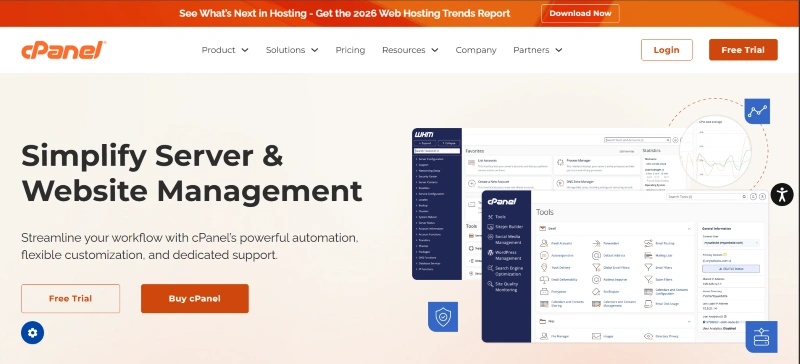
Task: Click List Accounts card in WHM Favorites
Action: [x=508, y=165]
